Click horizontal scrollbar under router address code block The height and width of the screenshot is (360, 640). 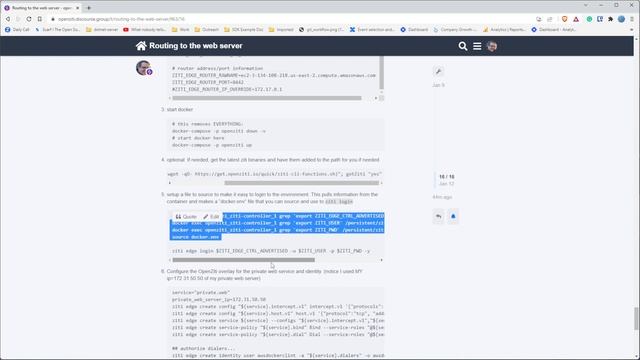(x=267, y=98)
